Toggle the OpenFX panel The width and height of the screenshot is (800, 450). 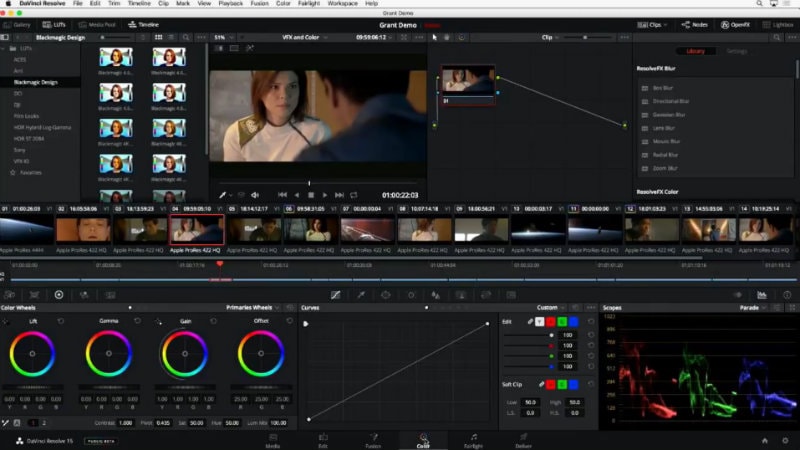tap(734, 23)
